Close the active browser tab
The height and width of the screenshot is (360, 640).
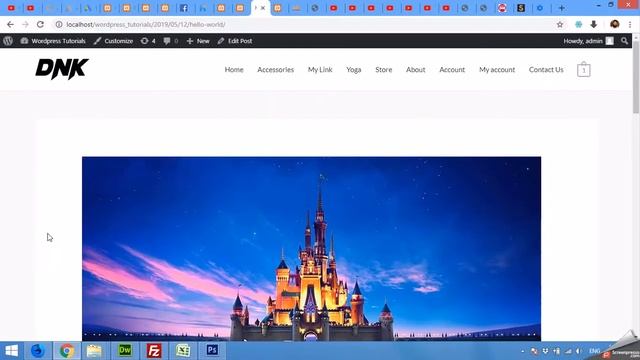click(x=263, y=8)
